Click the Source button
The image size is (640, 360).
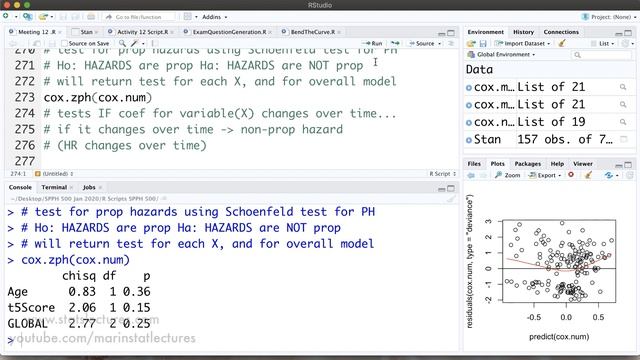pos(421,43)
